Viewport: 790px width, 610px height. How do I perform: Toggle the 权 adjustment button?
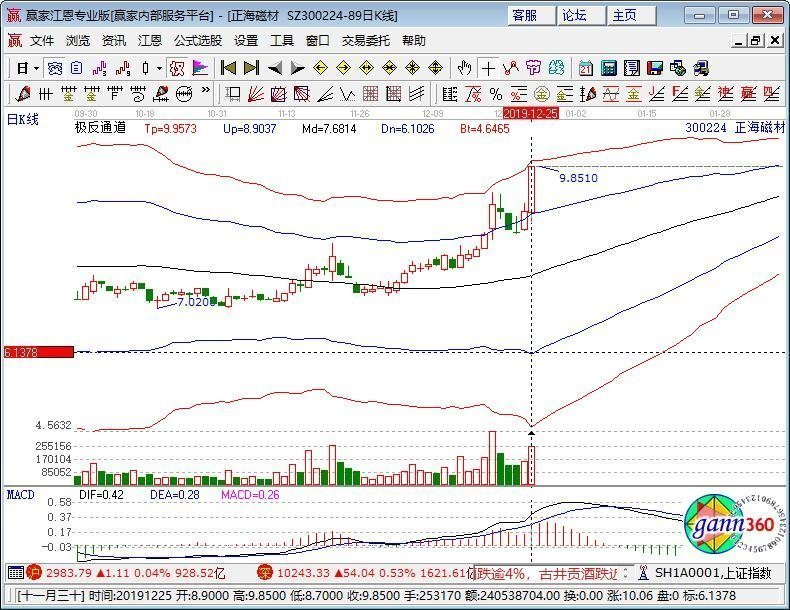coord(177,68)
